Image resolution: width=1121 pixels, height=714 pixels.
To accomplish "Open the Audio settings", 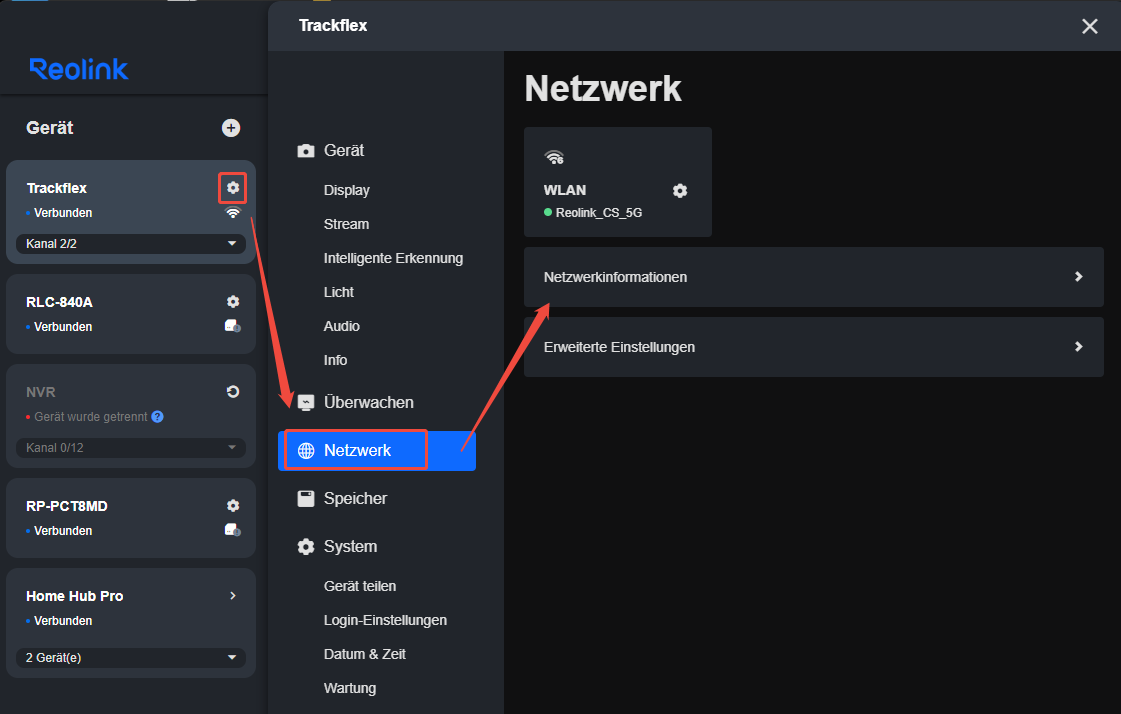I will point(342,326).
